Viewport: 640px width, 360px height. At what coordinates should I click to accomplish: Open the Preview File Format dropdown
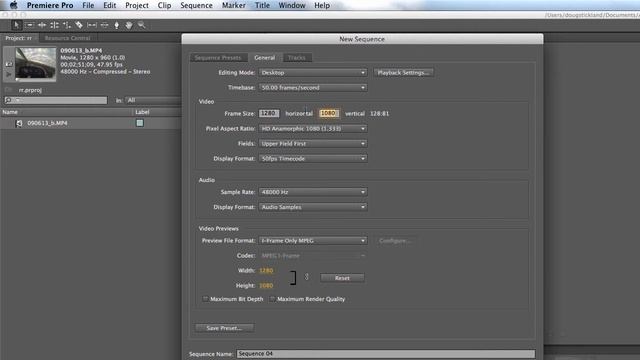[x=313, y=241]
